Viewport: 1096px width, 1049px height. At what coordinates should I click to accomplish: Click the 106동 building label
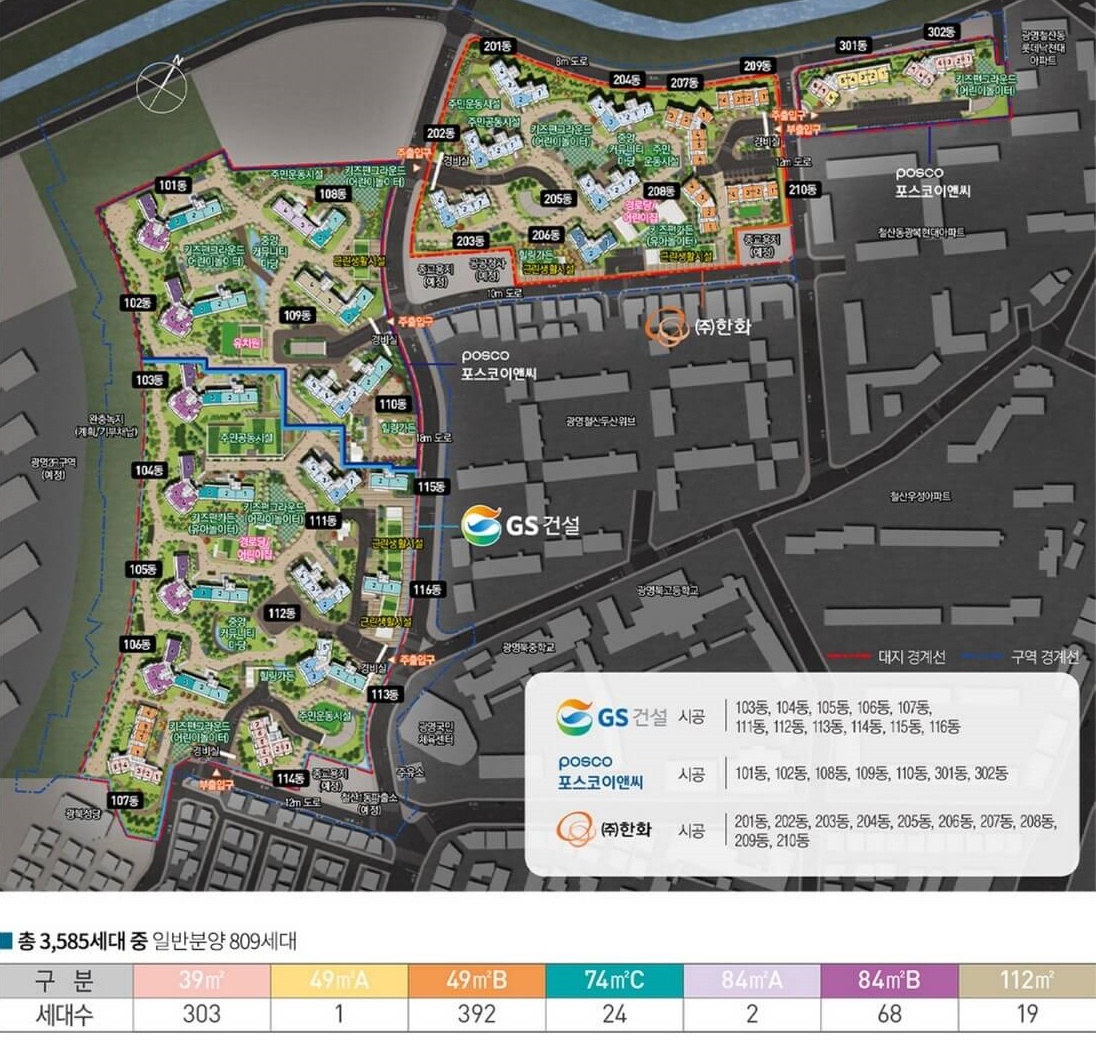tap(138, 644)
